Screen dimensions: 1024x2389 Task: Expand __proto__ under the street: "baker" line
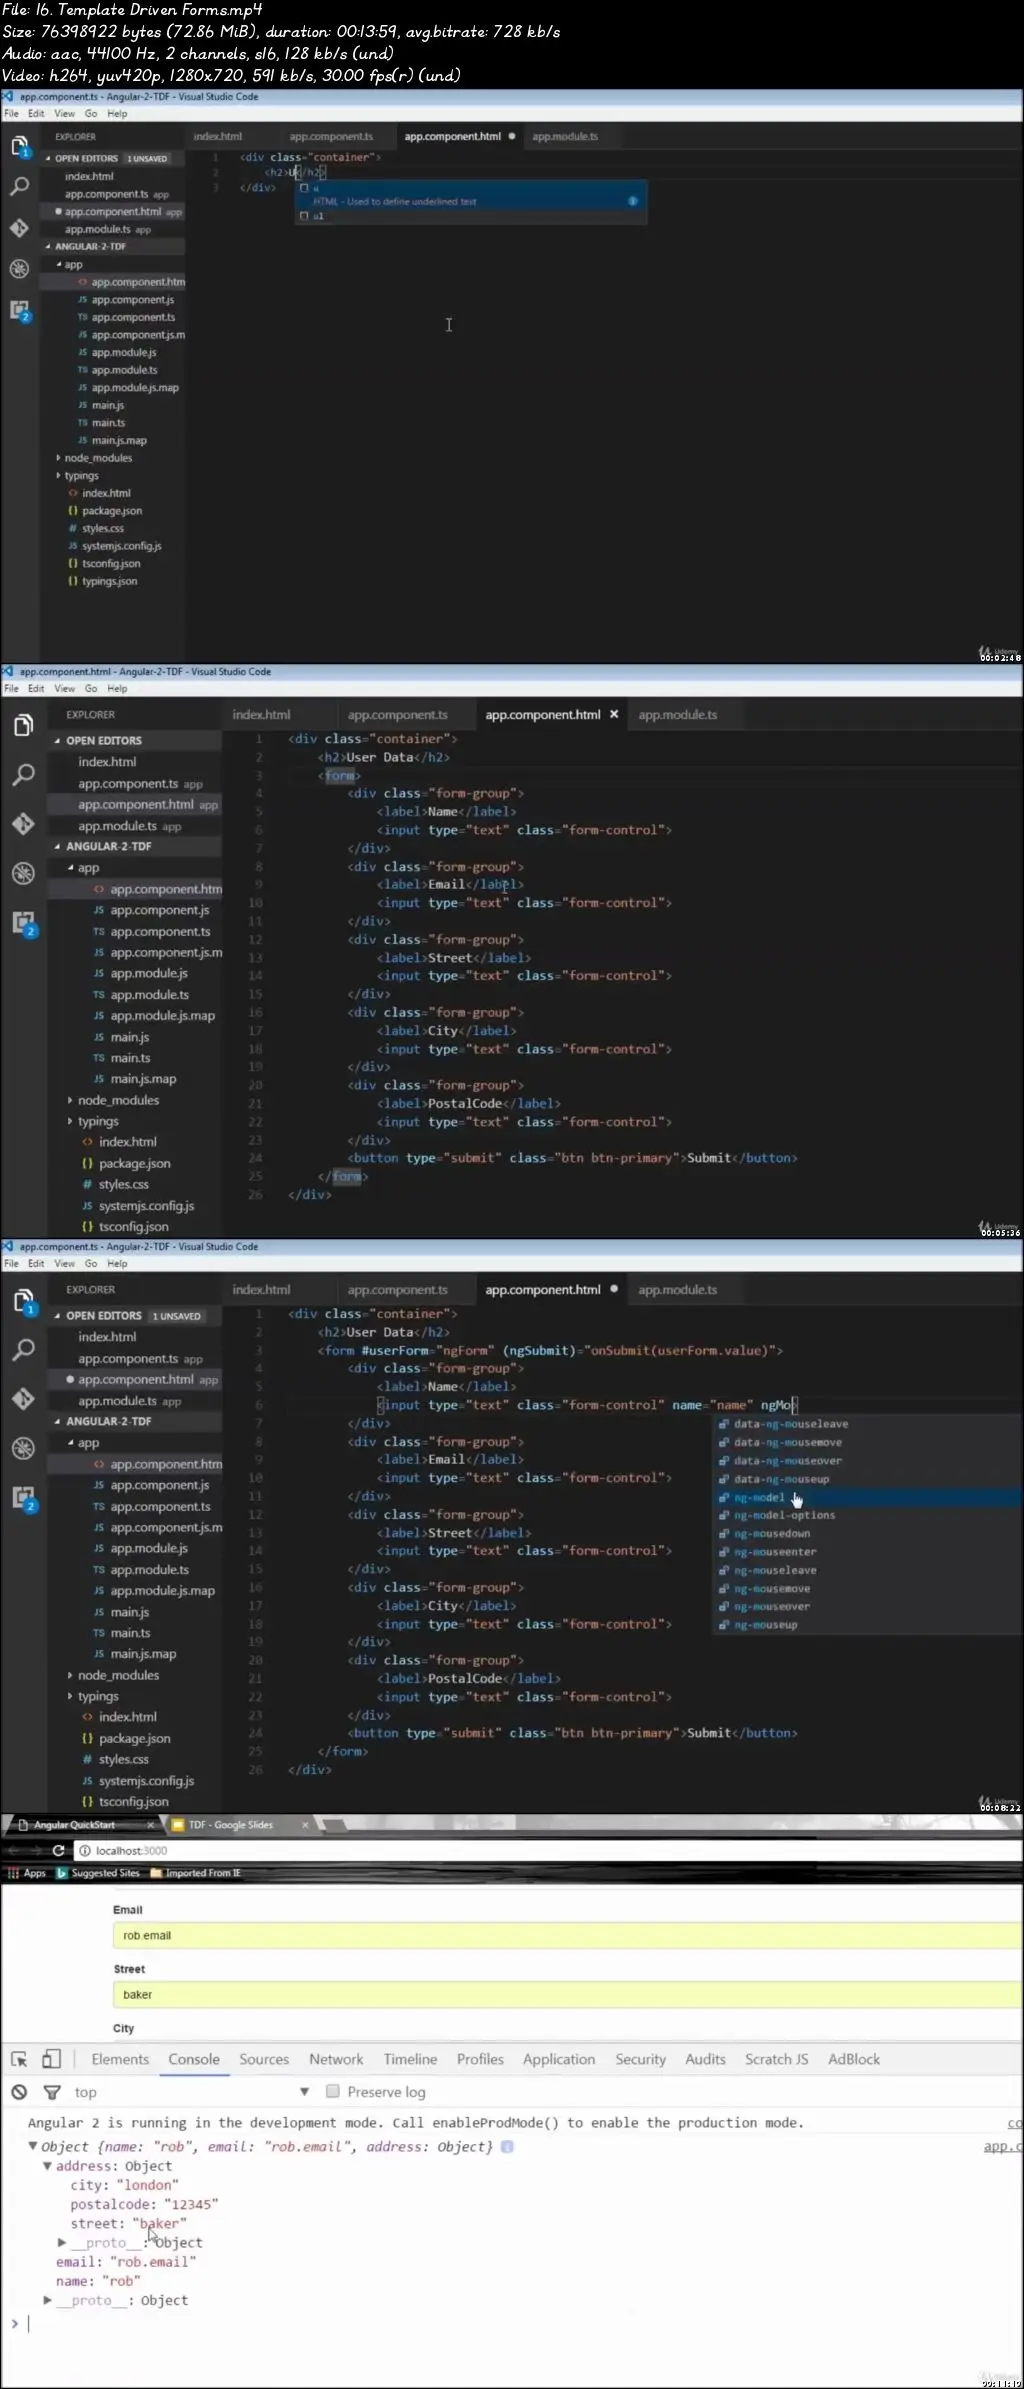(x=62, y=2243)
